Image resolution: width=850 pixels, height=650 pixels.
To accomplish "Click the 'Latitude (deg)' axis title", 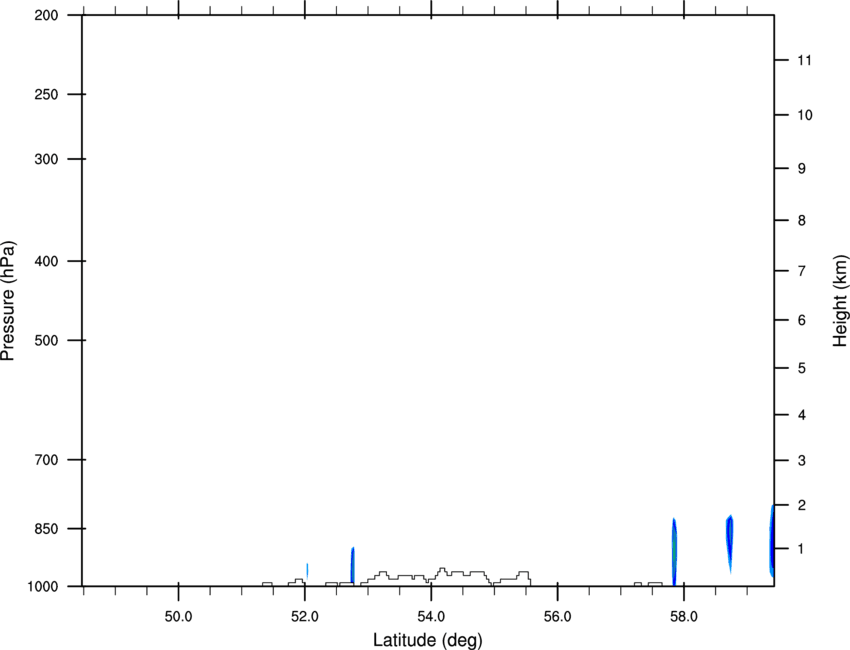I will click(427, 640).
